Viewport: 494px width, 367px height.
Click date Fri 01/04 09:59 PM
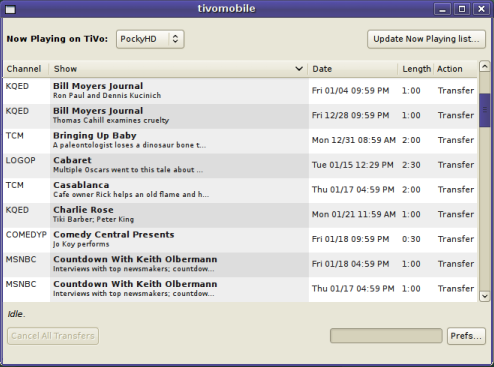tap(350, 91)
